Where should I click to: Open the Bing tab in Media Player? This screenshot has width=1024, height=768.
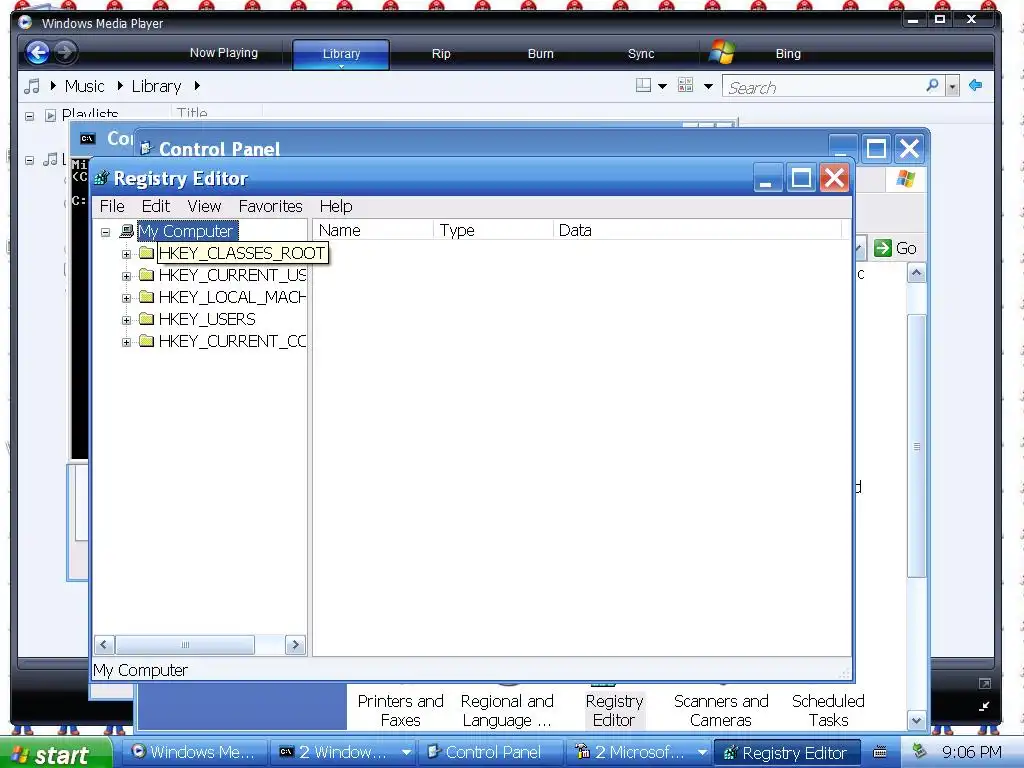click(x=788, y=54)
